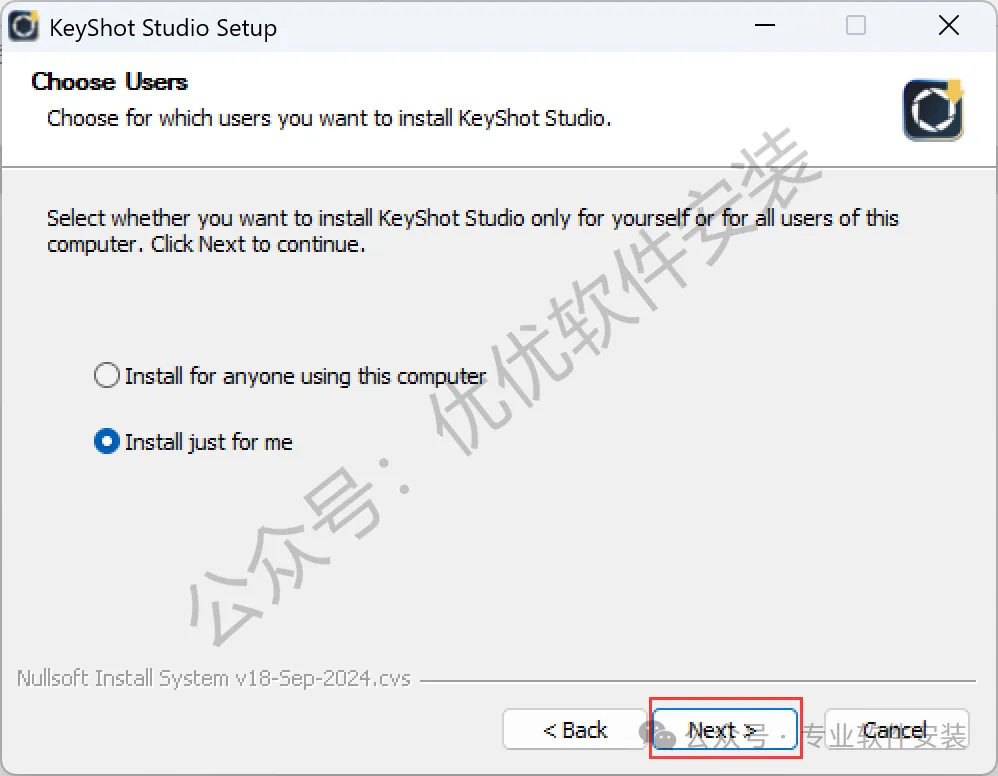Click the 'Install for anyone using this computer' label text
998x776 pixels.
pos(306,376)
